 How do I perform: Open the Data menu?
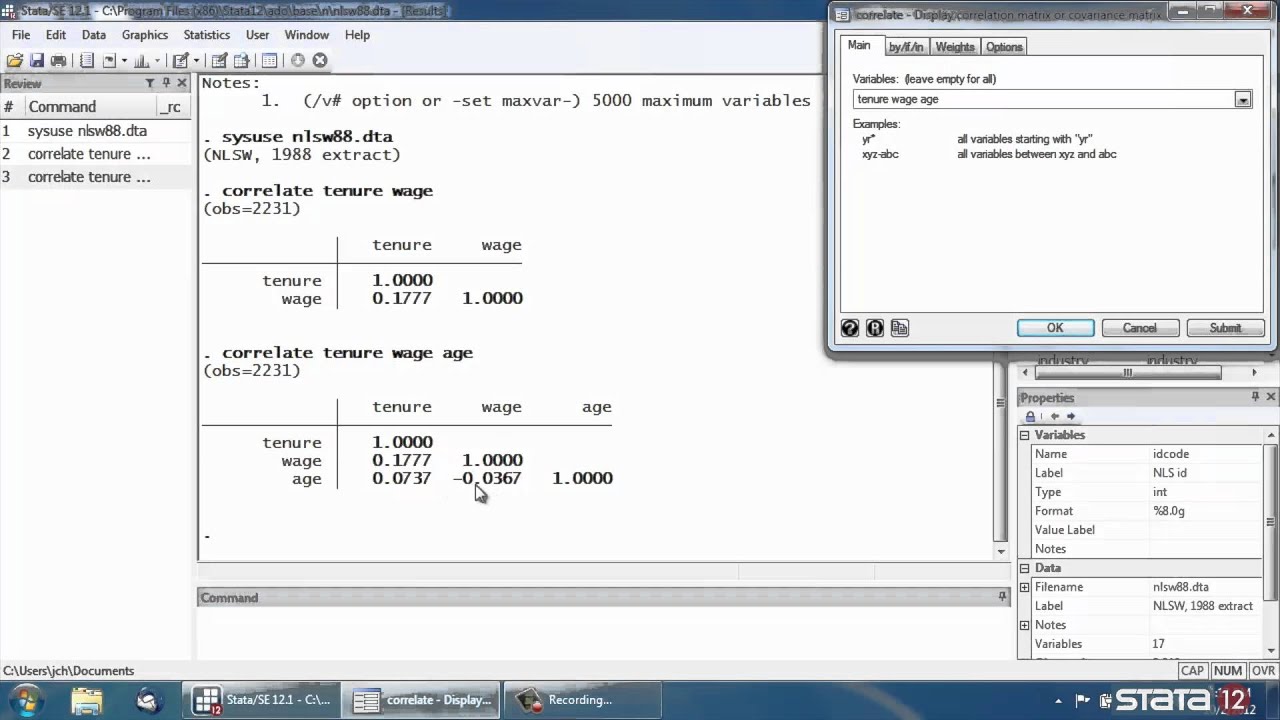click(x=94, y=34)
